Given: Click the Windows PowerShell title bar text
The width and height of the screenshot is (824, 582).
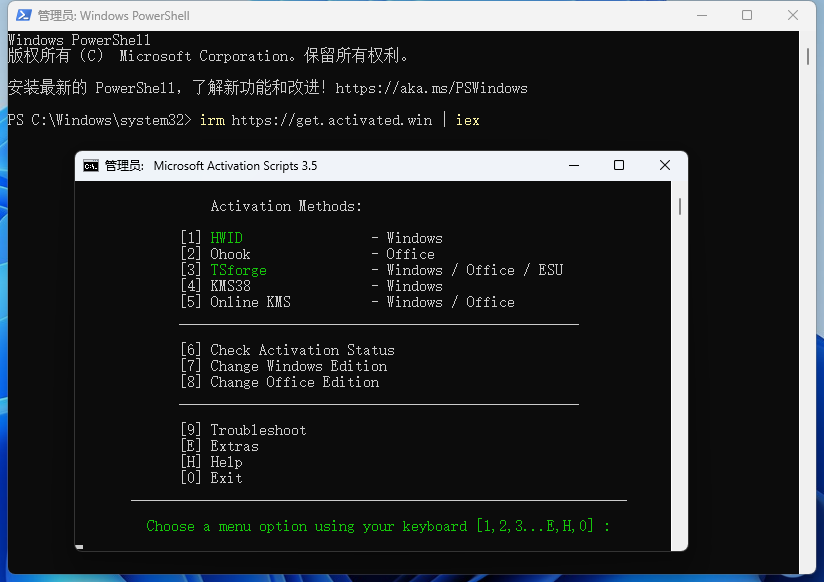Looking at the screenshot, I should point(114,16).
